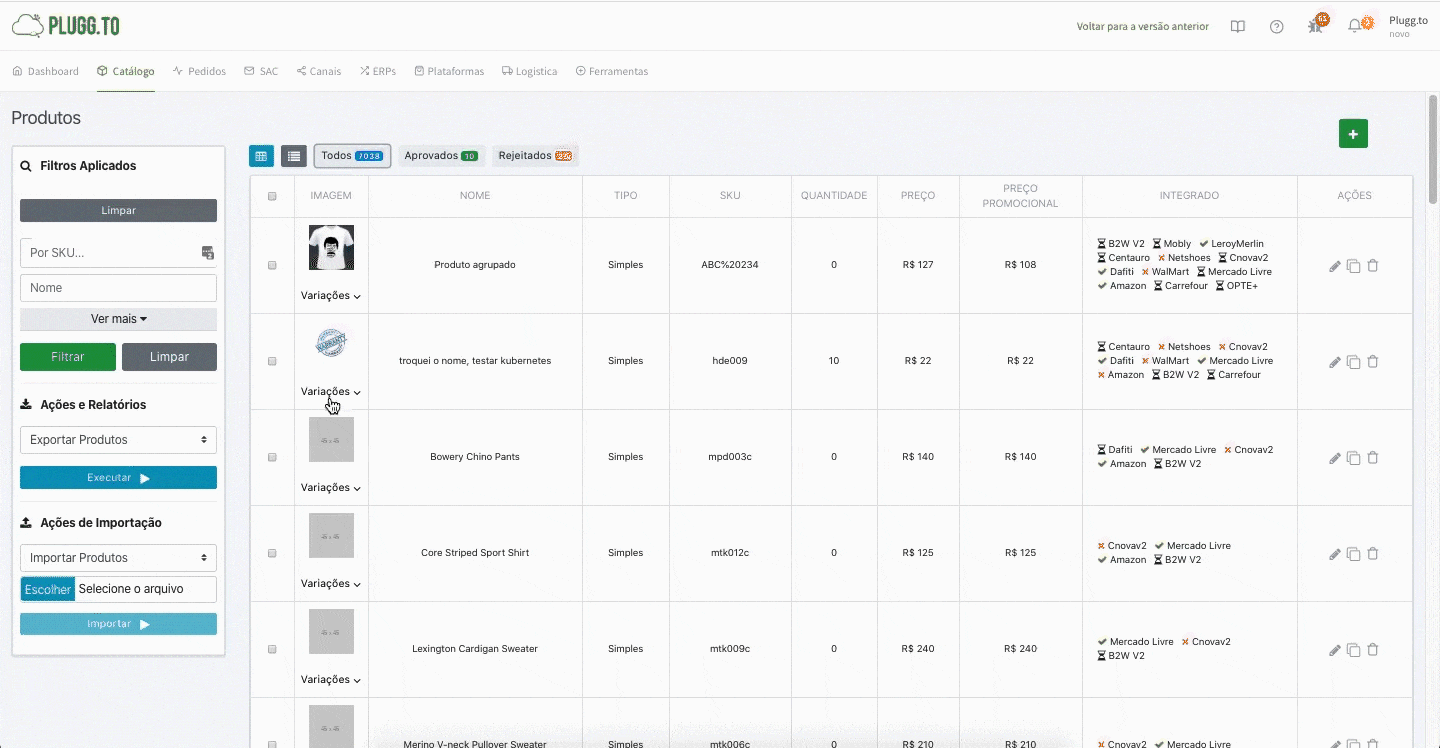Click Voltar para a versão anterior link
This screenshot has width=1440, height=748.
[1143, 27]
